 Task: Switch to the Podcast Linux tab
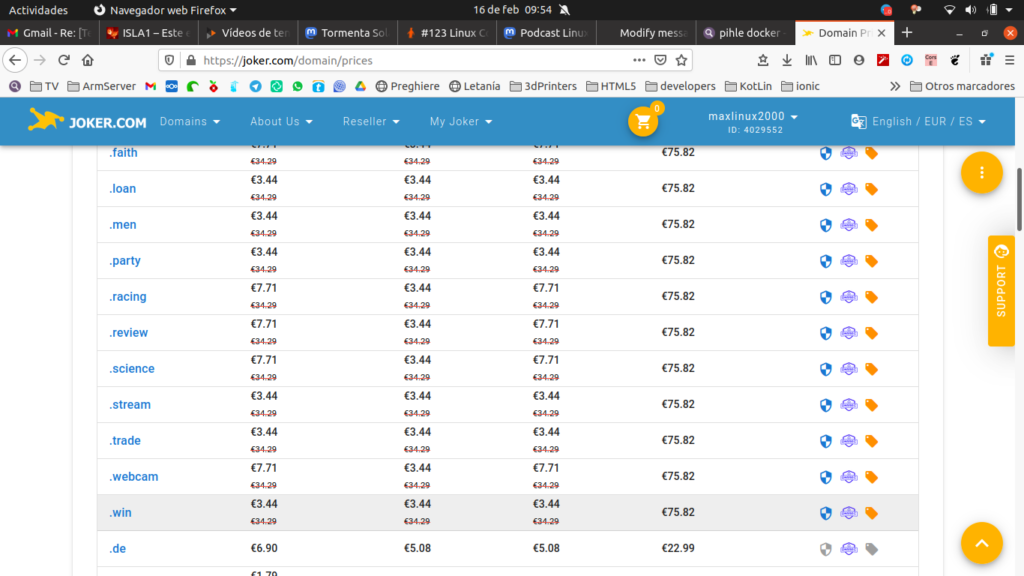[x=546, y=33]
